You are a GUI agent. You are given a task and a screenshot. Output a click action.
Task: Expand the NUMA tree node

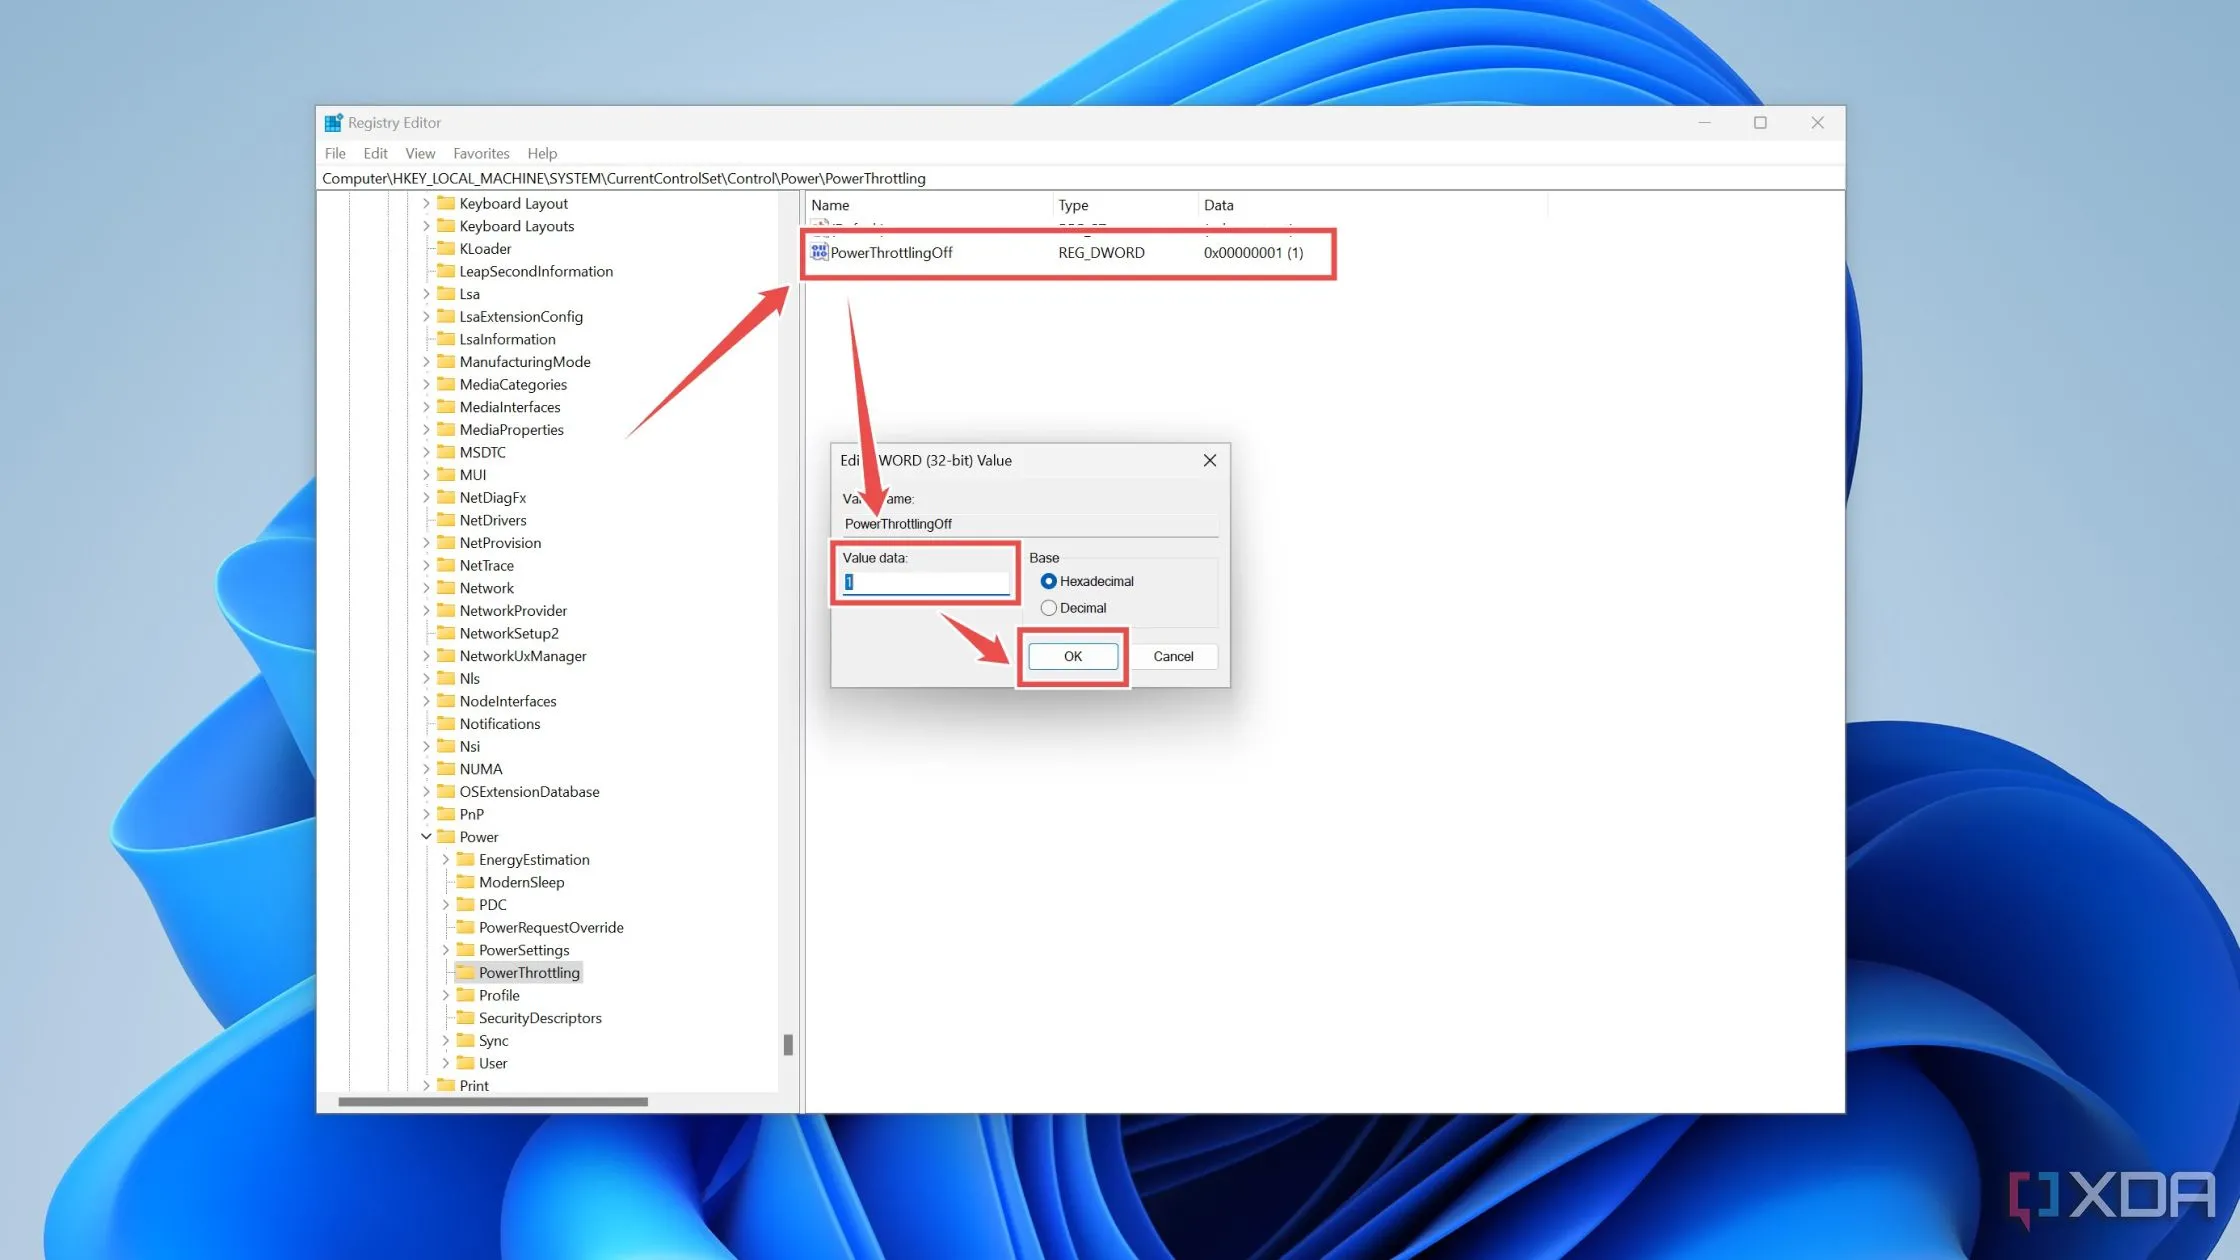(x=425, y=768)
